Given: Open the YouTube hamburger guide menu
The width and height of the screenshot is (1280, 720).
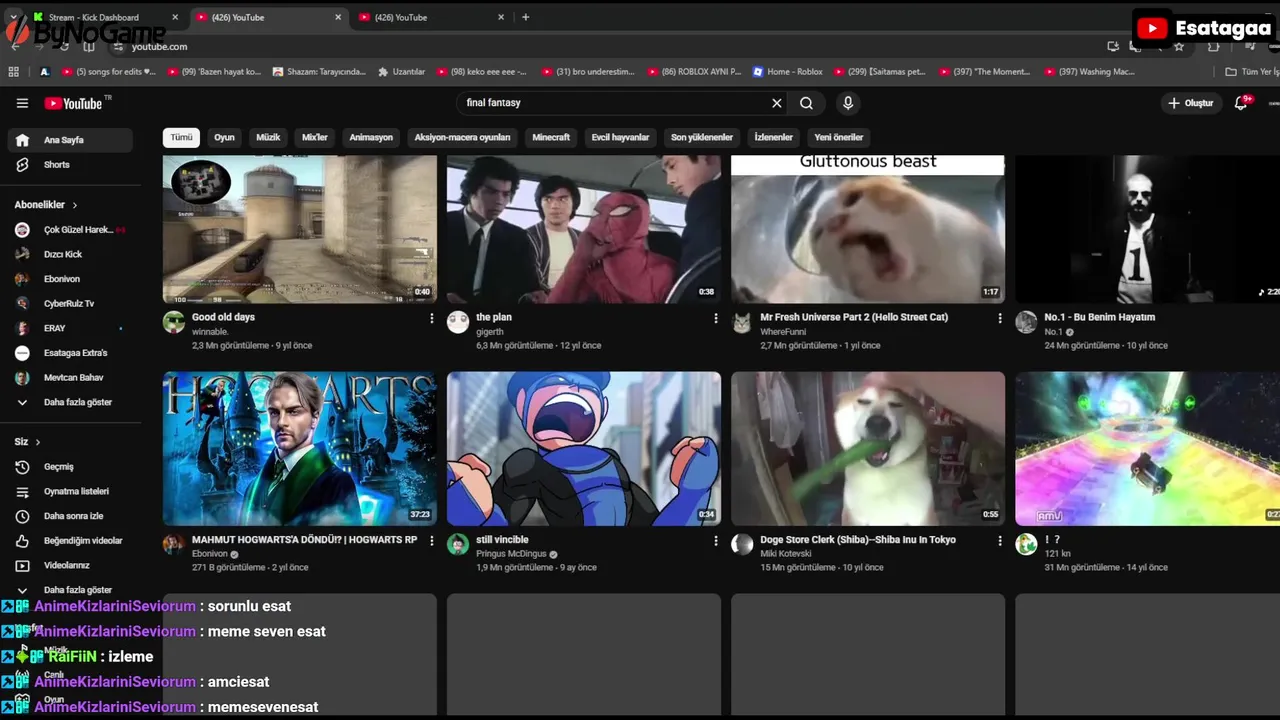Looking at the screenshot, I should pos(22,103).
